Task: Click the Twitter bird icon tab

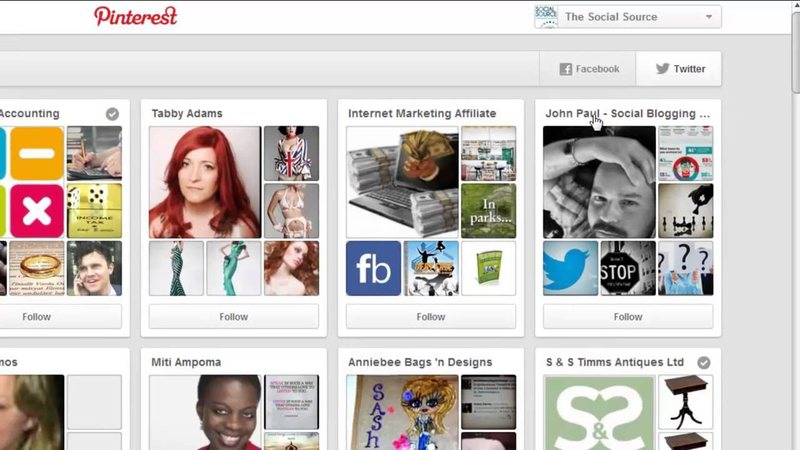Action: 662,69
